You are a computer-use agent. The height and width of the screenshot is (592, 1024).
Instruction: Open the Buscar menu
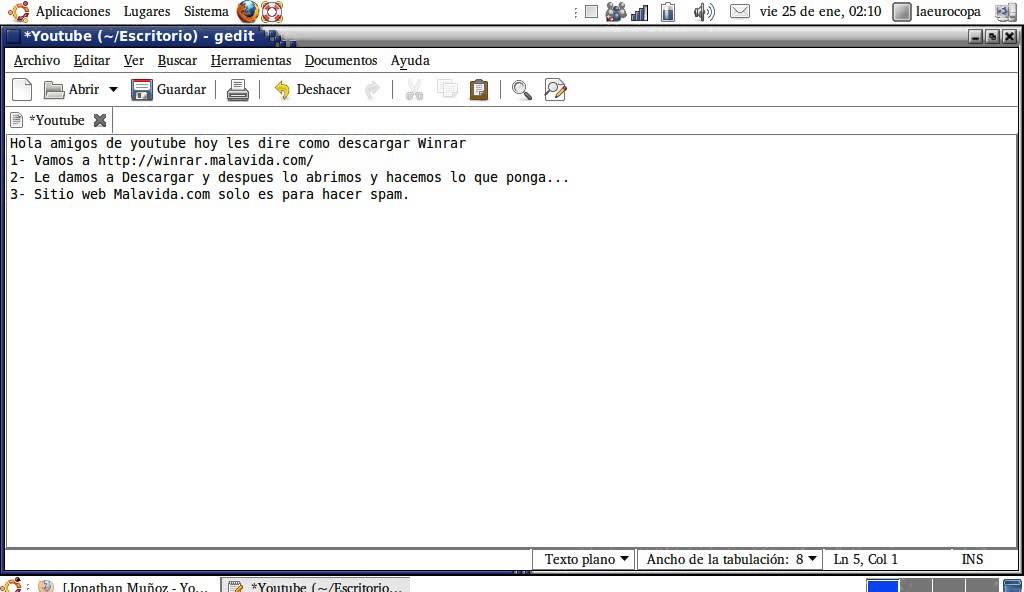[177, 60]
